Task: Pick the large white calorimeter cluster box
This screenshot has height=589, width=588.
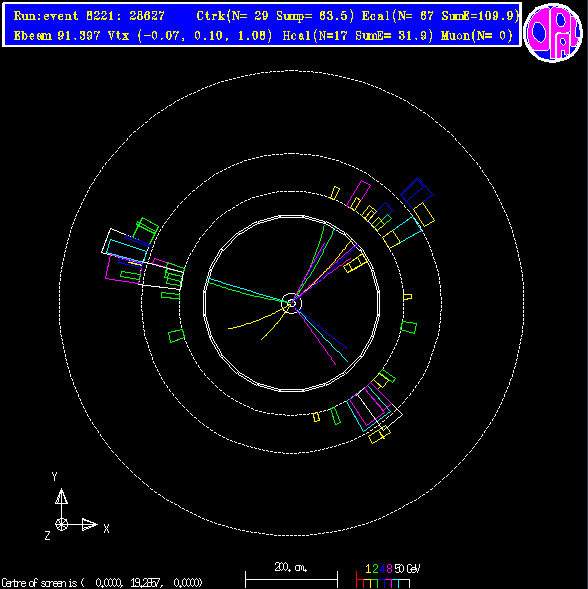Action: pos(143,259)
